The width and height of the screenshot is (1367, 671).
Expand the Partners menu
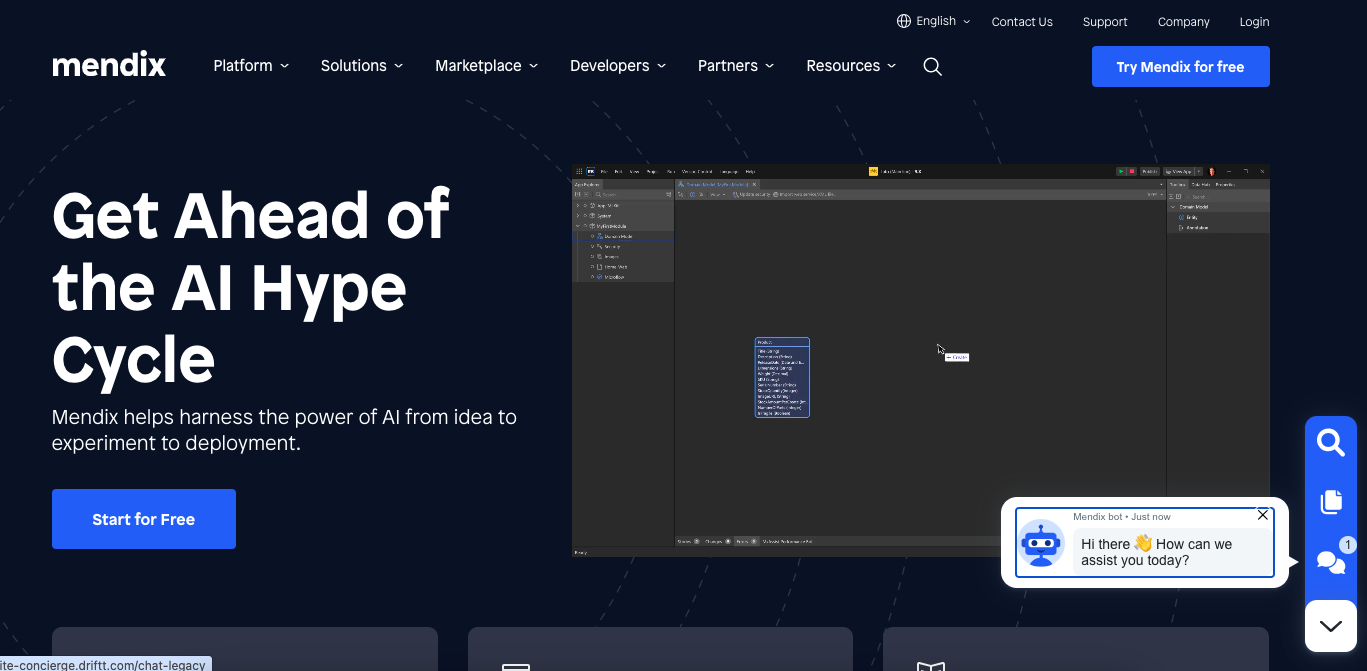point(736,66)
